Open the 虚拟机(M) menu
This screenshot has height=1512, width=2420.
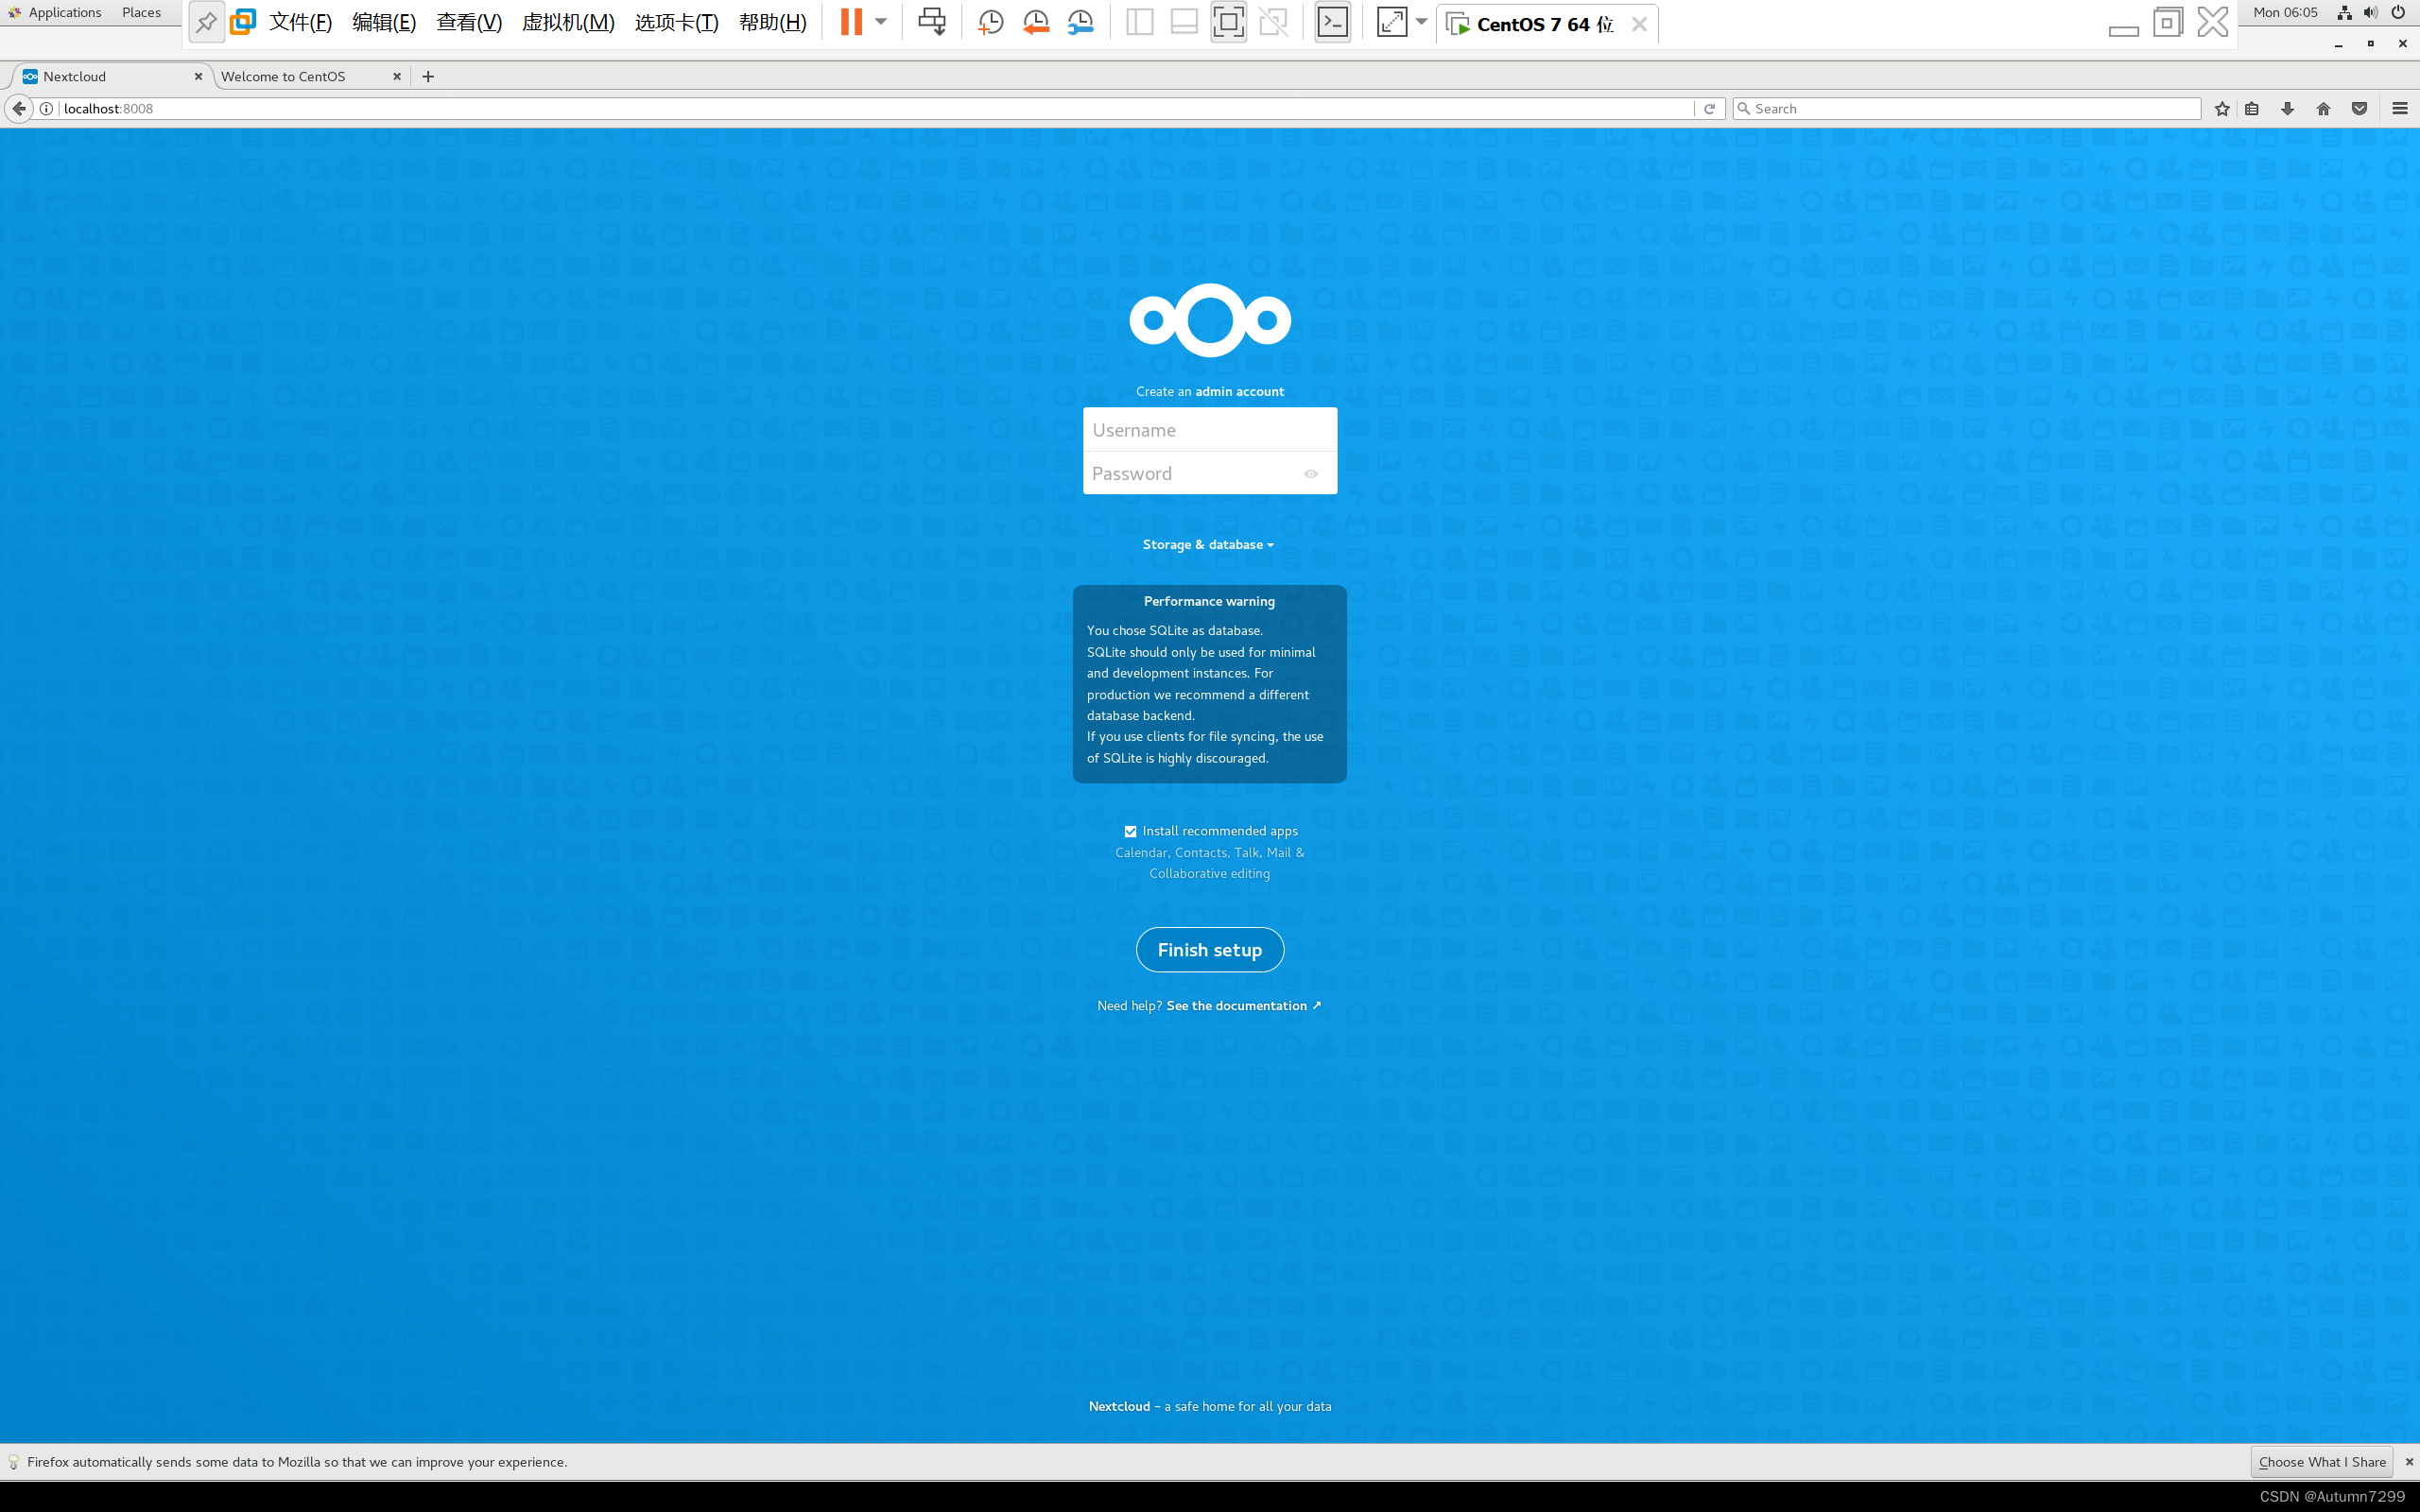[x=568, y=23]
